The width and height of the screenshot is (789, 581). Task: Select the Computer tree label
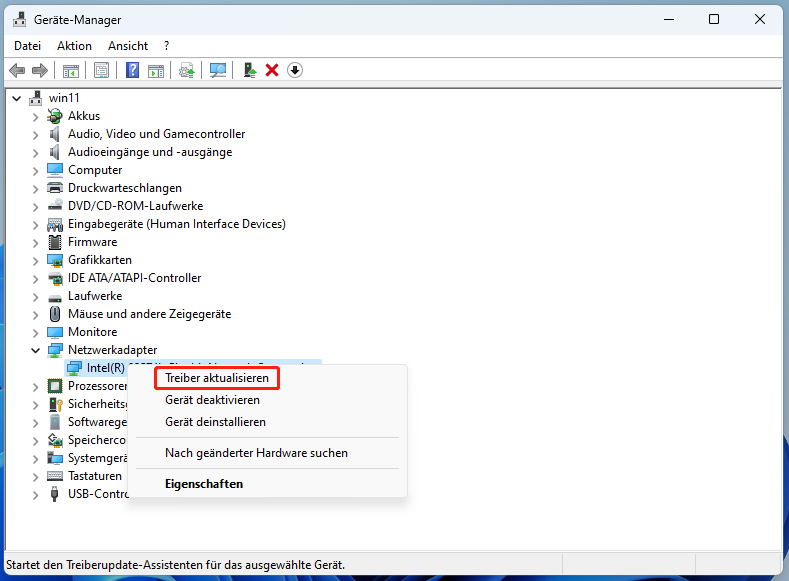[x=95, y=170]
